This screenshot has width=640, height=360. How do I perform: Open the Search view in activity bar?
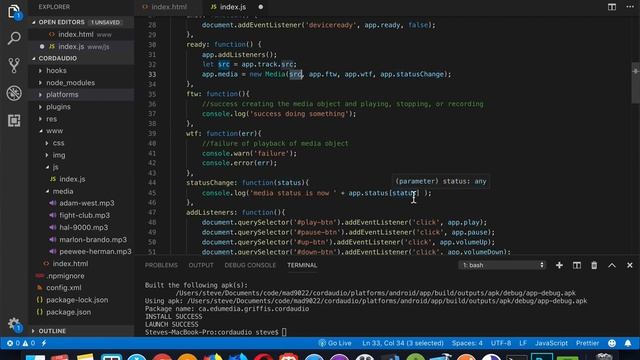pos(14,38)
